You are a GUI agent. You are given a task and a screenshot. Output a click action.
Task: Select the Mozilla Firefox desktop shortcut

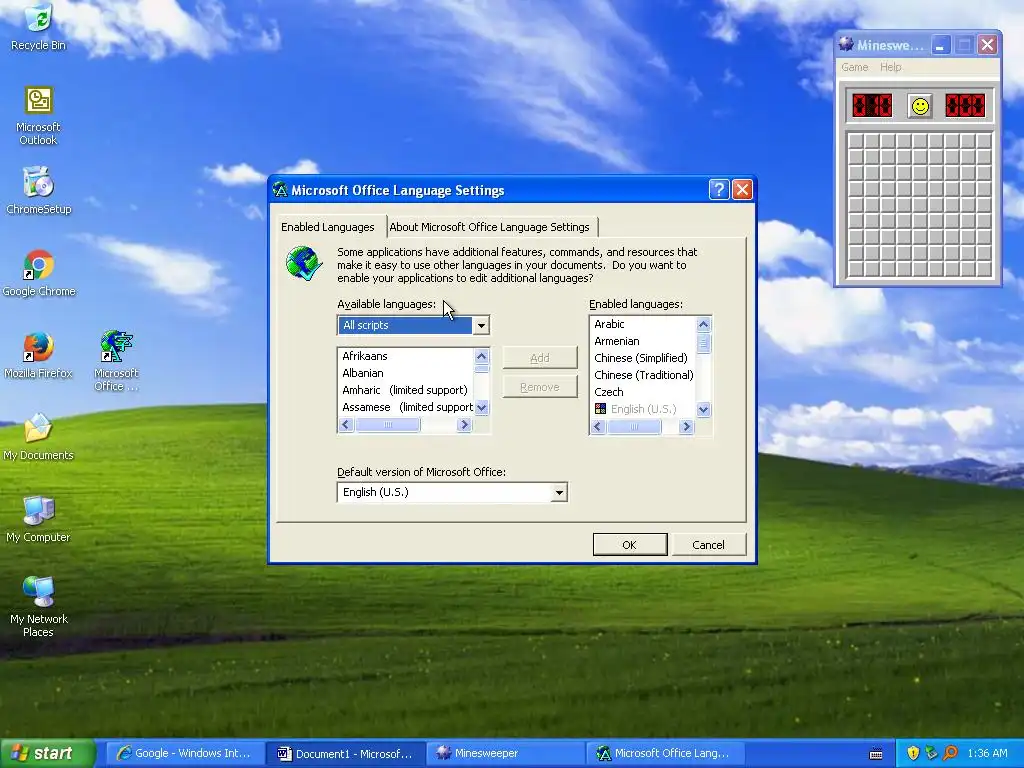click(39, 355)
